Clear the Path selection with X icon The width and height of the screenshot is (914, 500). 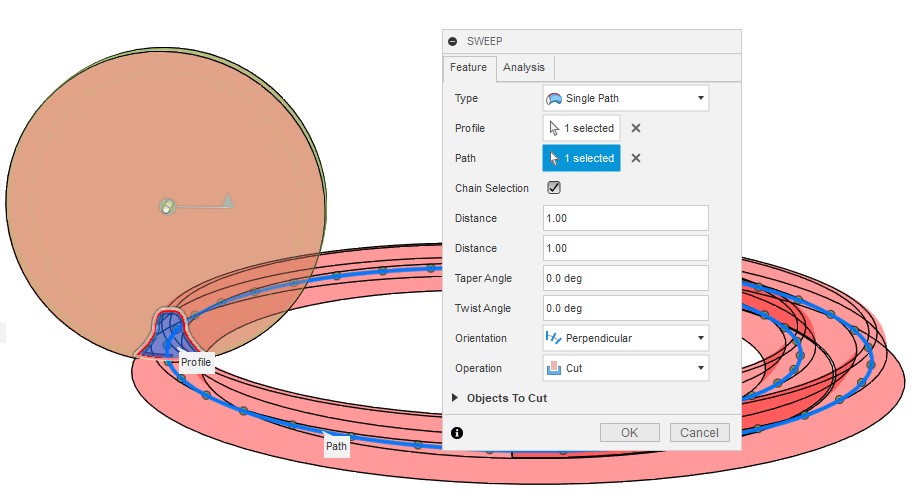[636, 158]
